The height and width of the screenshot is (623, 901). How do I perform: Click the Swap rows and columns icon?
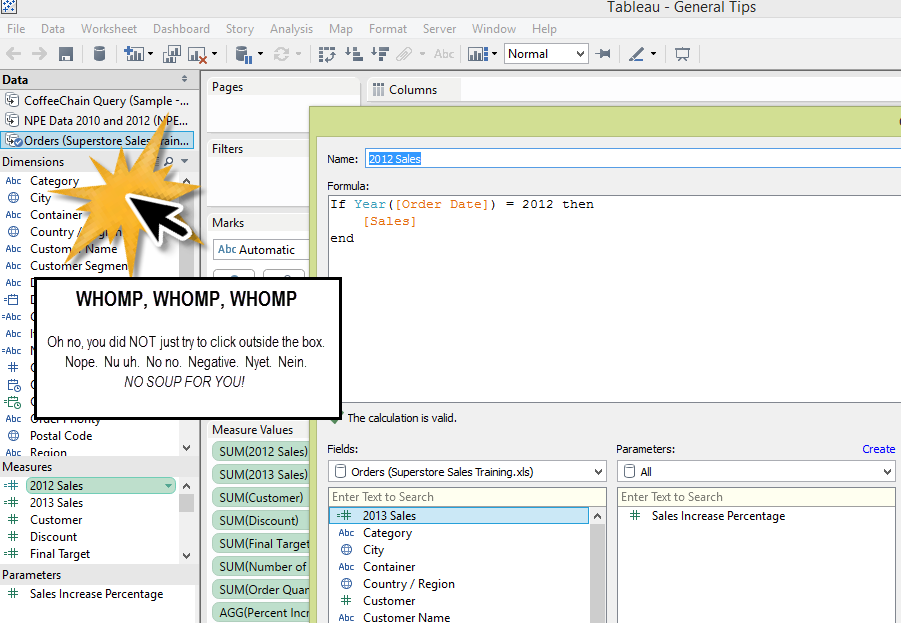point(326,54)
